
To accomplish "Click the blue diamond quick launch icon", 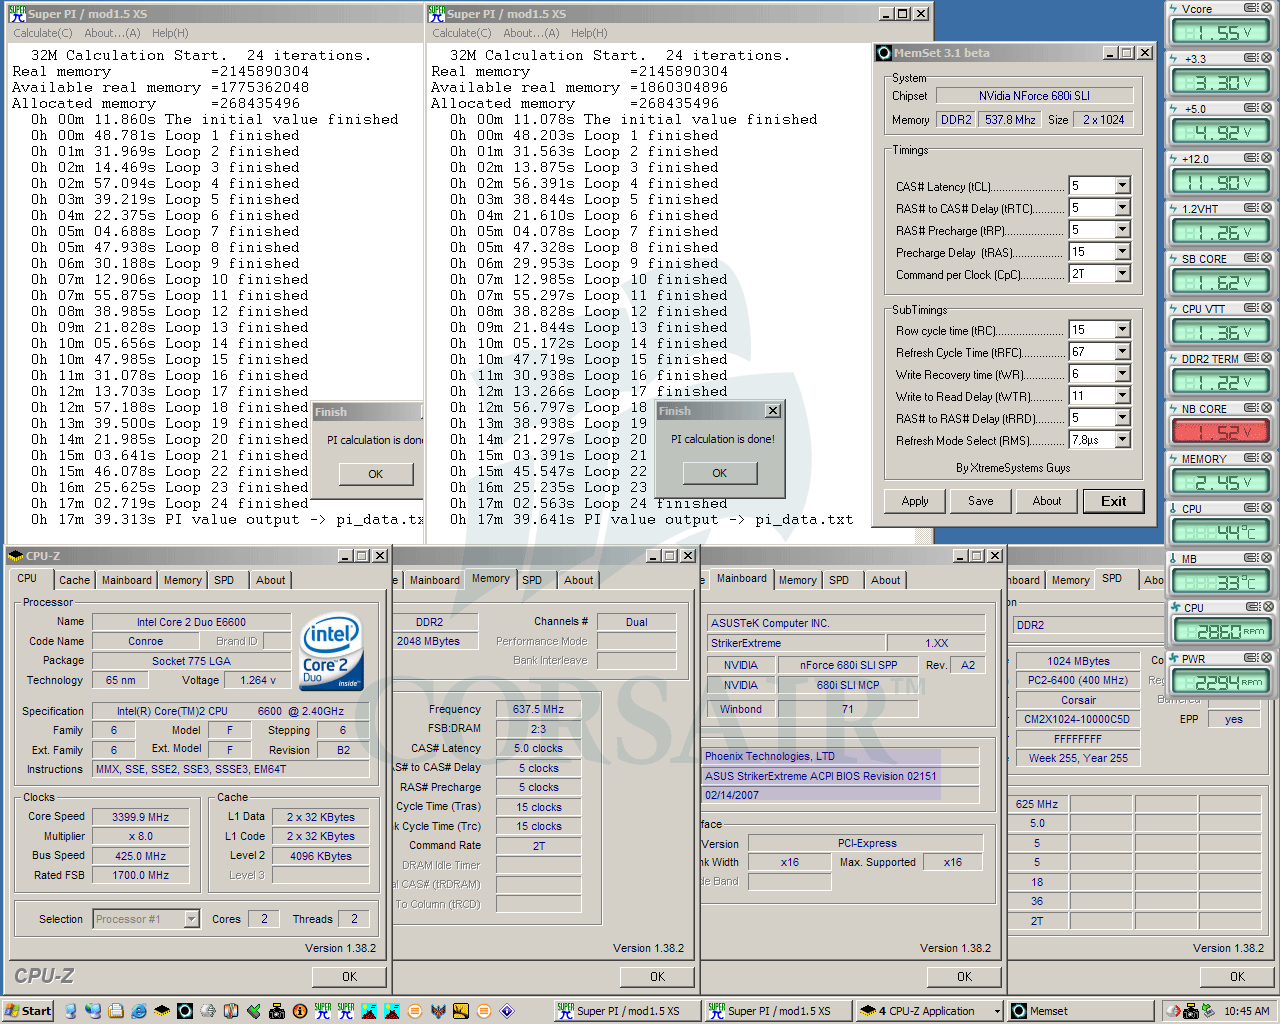I will click(x=507, y=1011).
